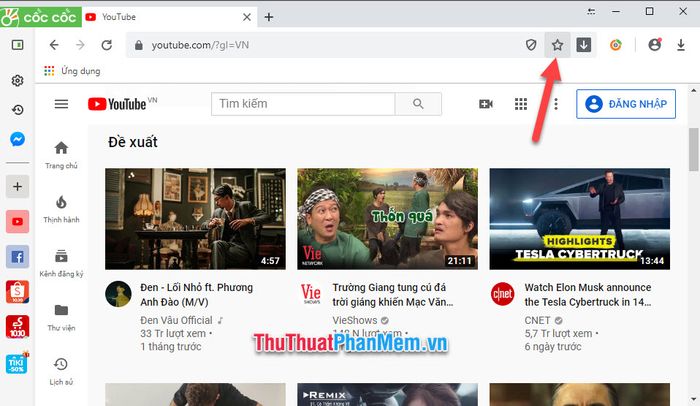
Task: Open the Trường Giang video thumbnail
Action: [x=388, y=219]
